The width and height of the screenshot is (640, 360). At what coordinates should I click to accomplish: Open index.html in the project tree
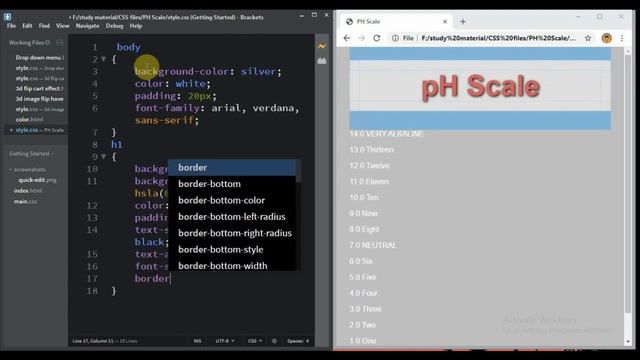tap(28, 191)
